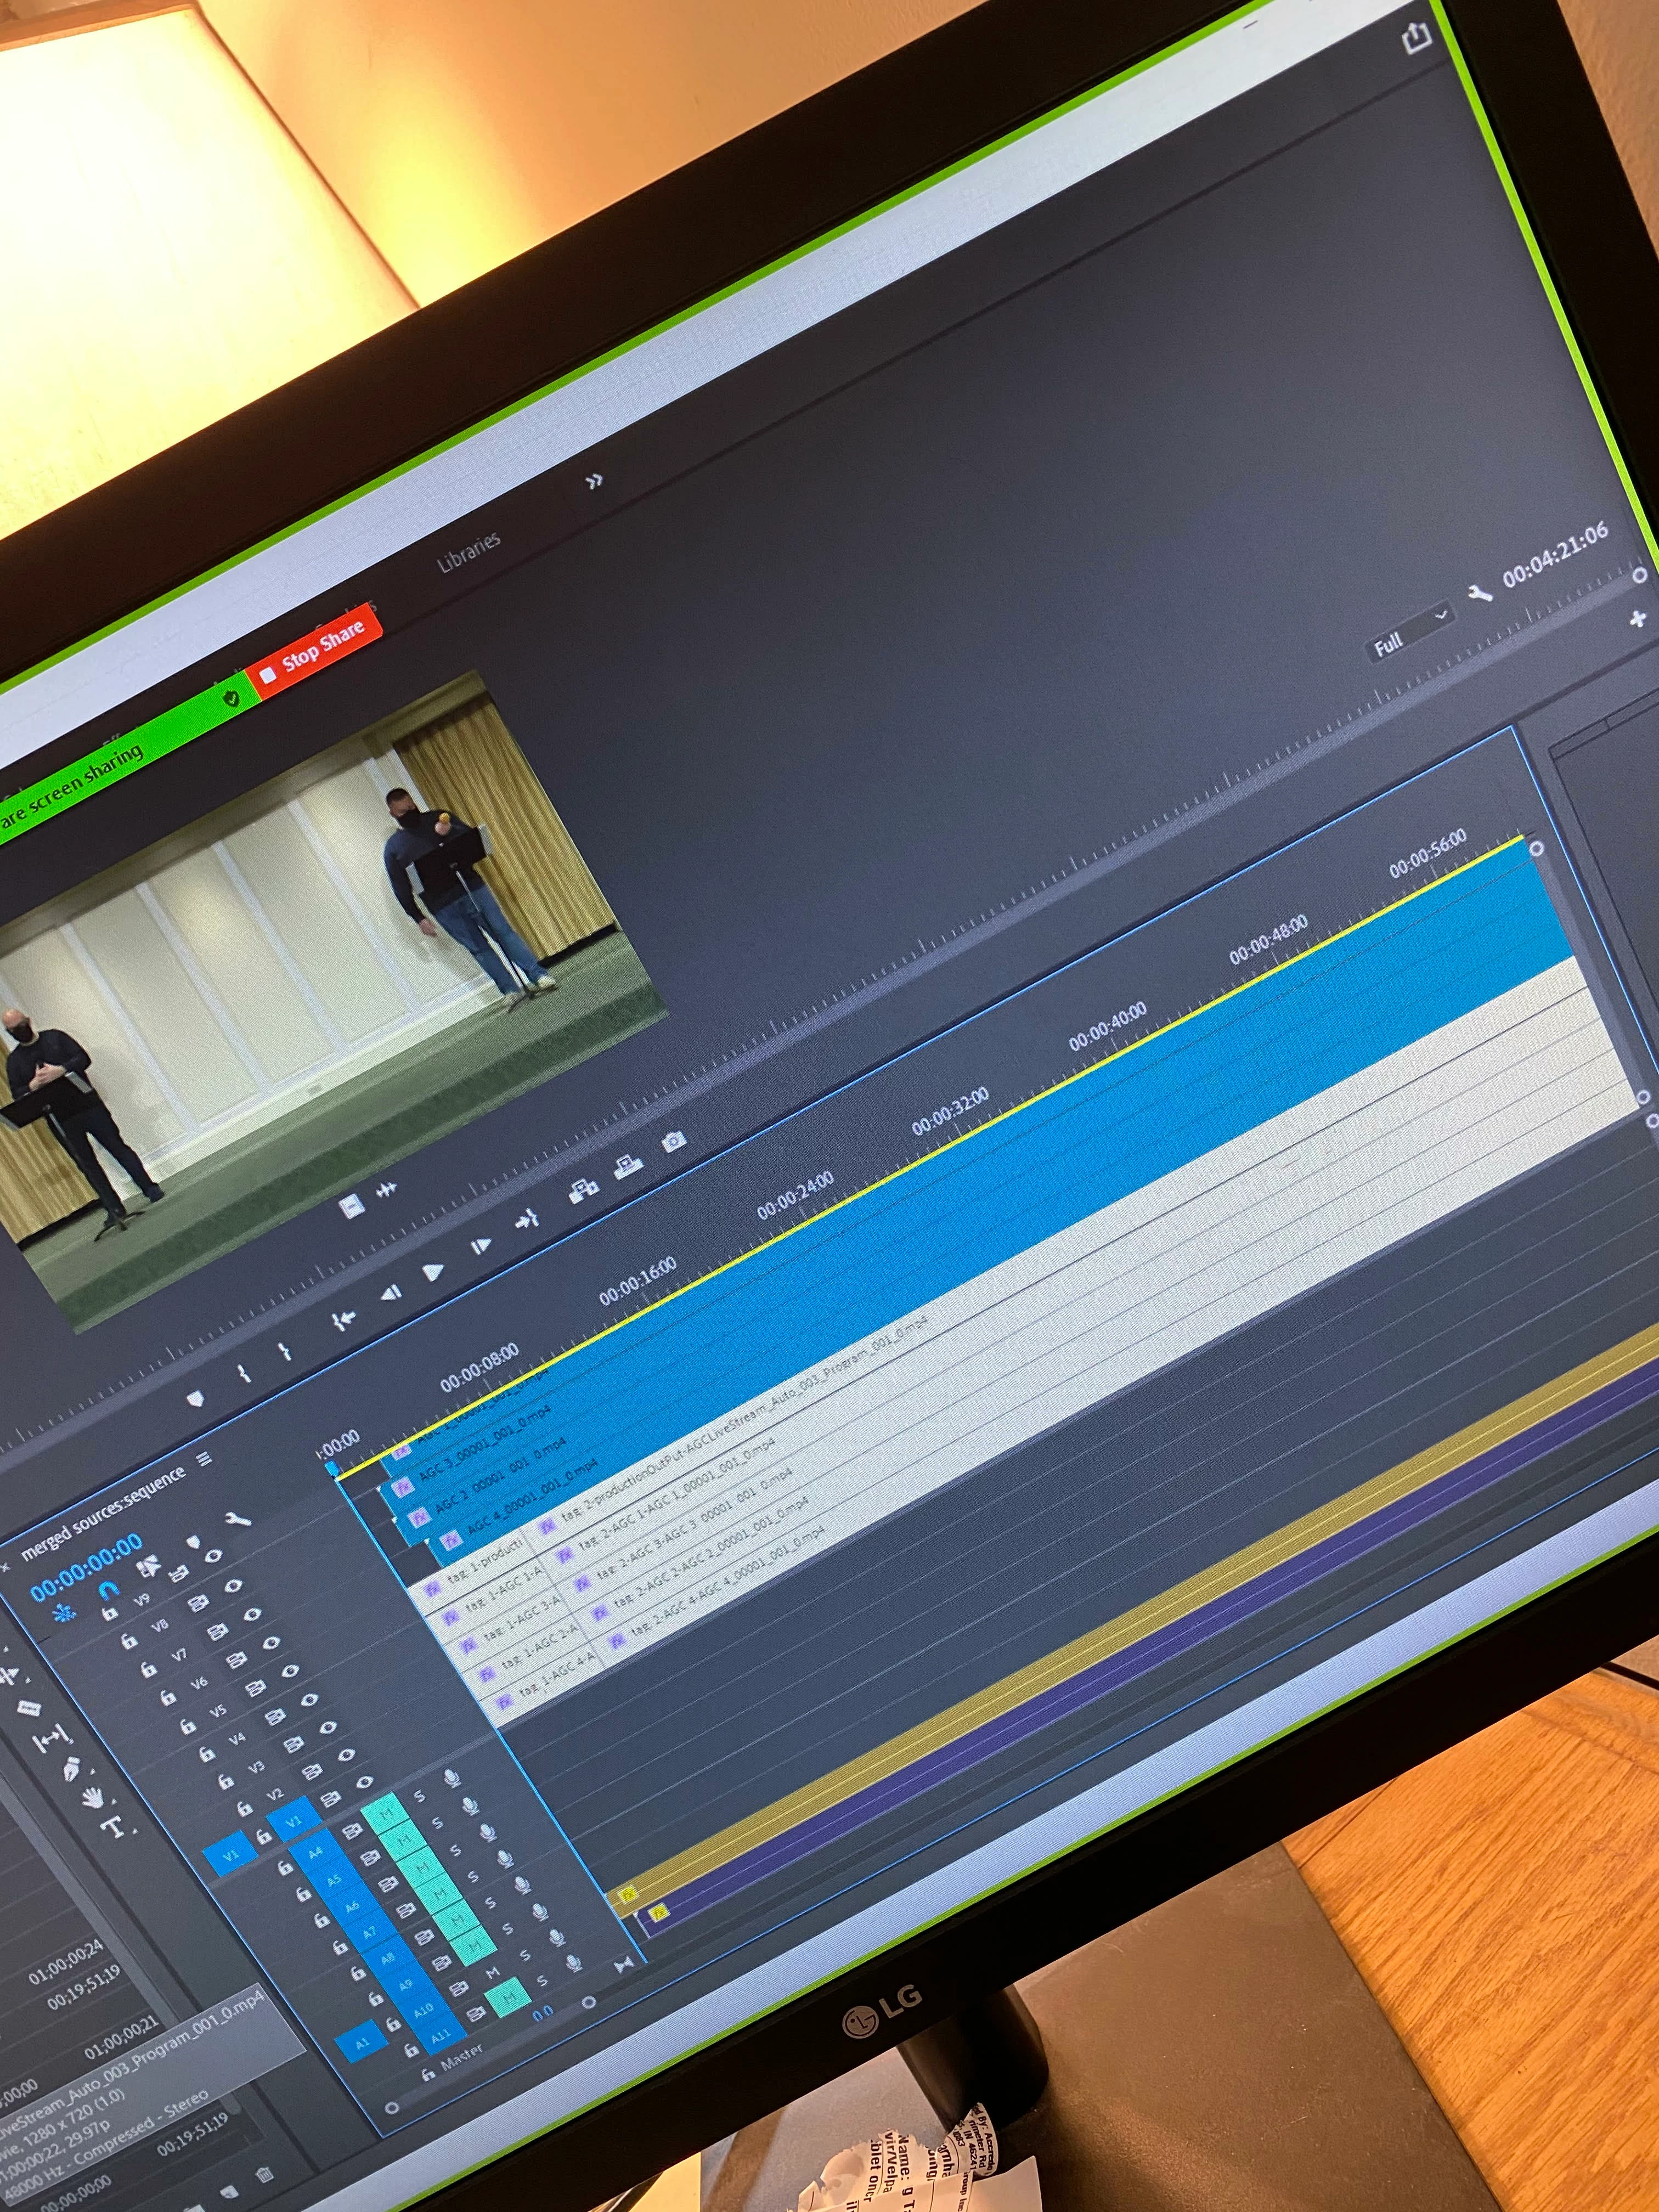
Task: Open the merged sources sequence panel menu
Action: coord(204,1459)
